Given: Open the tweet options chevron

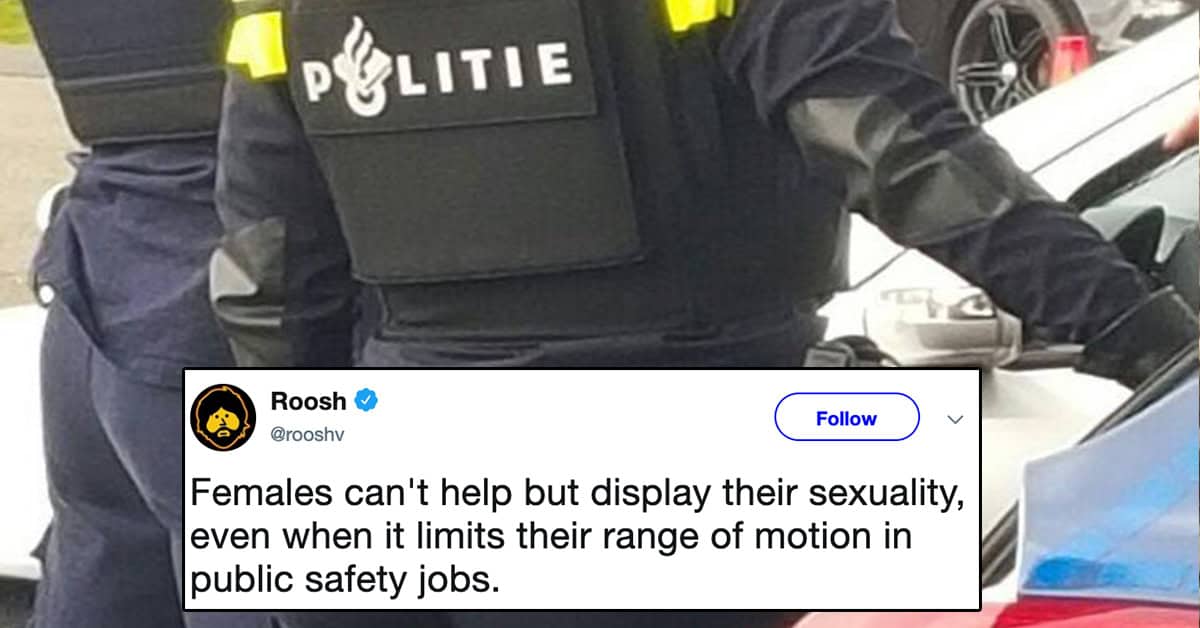Looking at the screenshot, I should [953, 419].
